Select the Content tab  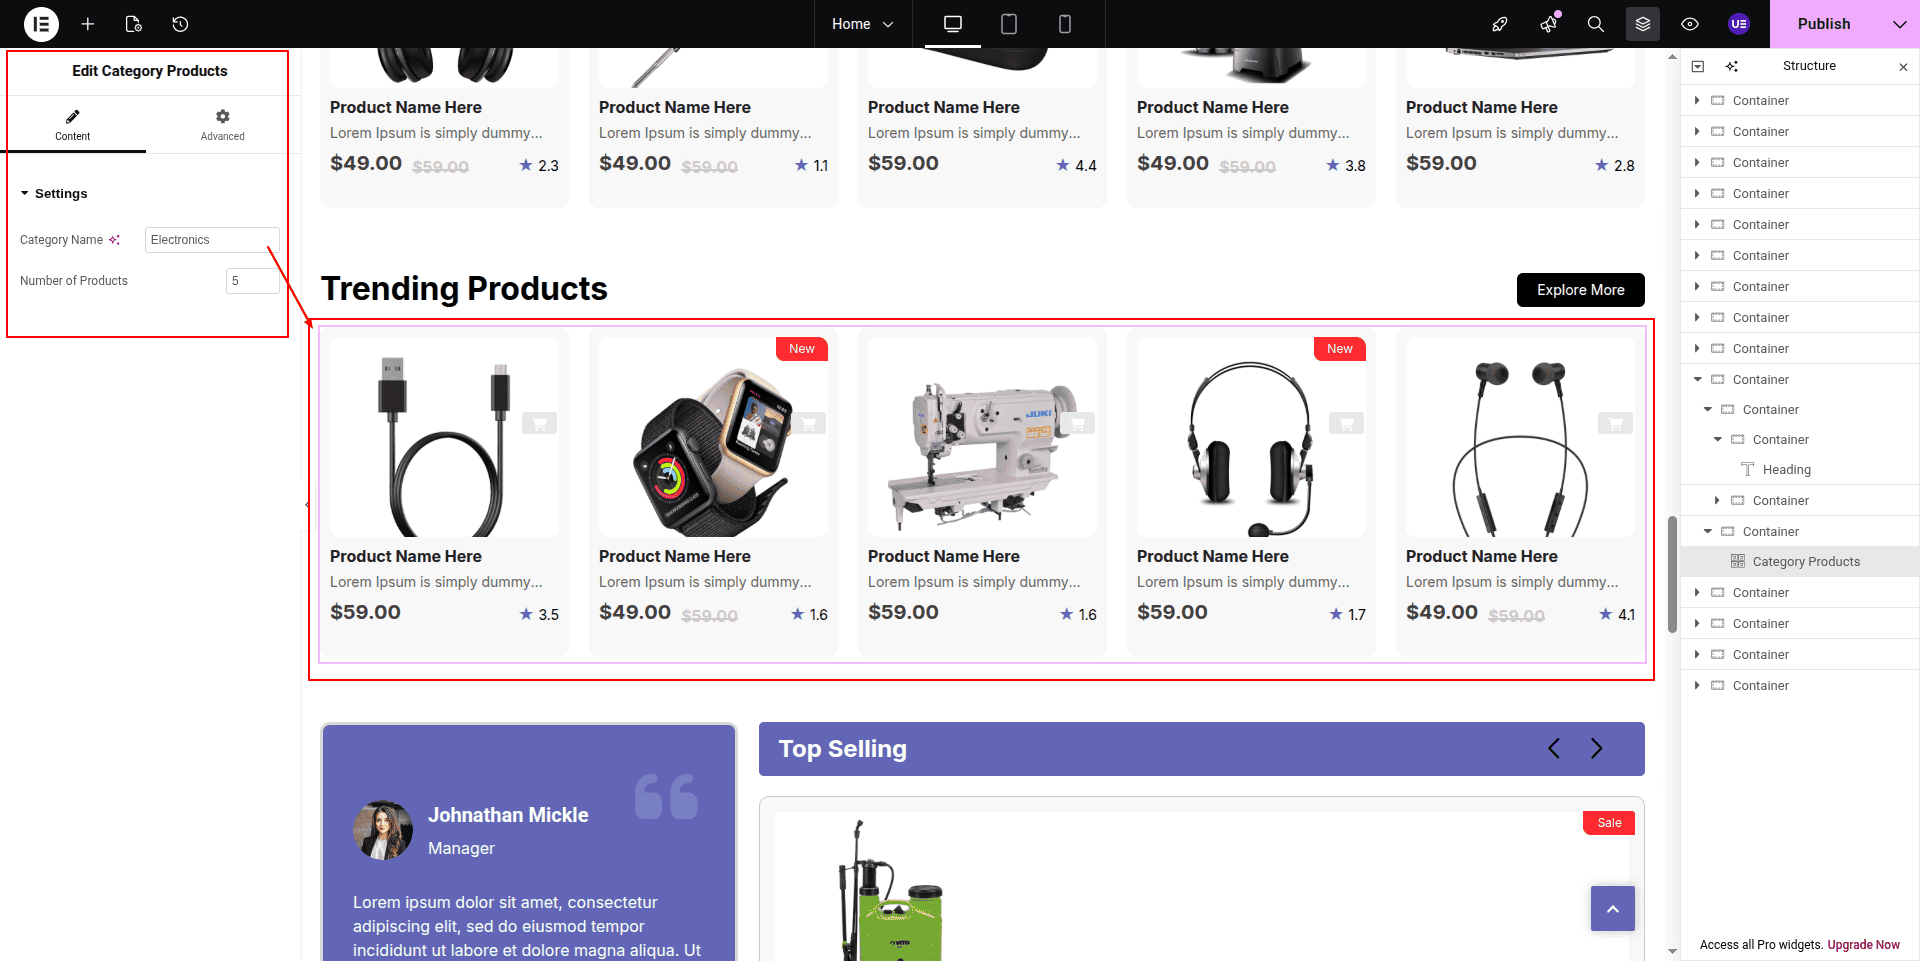pos(72,125)
